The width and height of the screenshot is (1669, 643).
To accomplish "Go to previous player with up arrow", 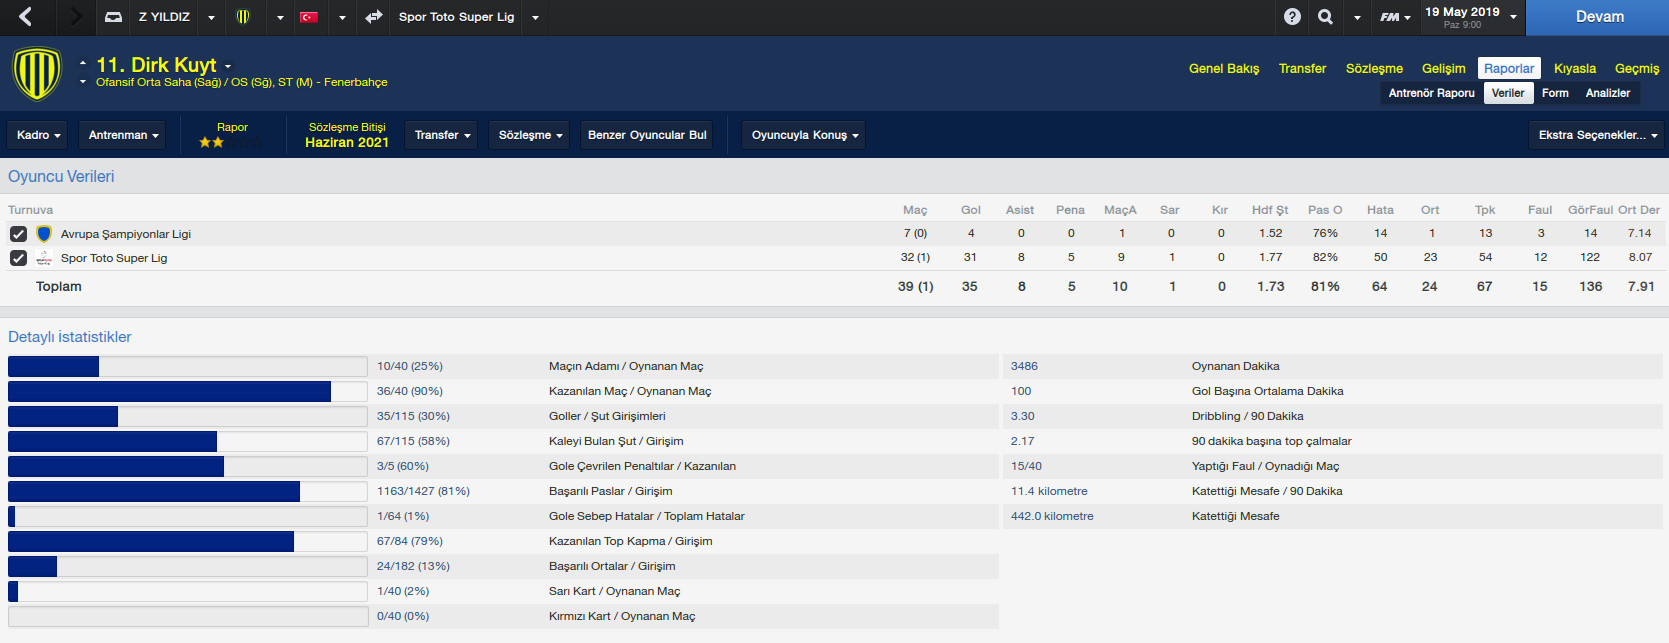I will pyautogui.click(x=82, y=63).
